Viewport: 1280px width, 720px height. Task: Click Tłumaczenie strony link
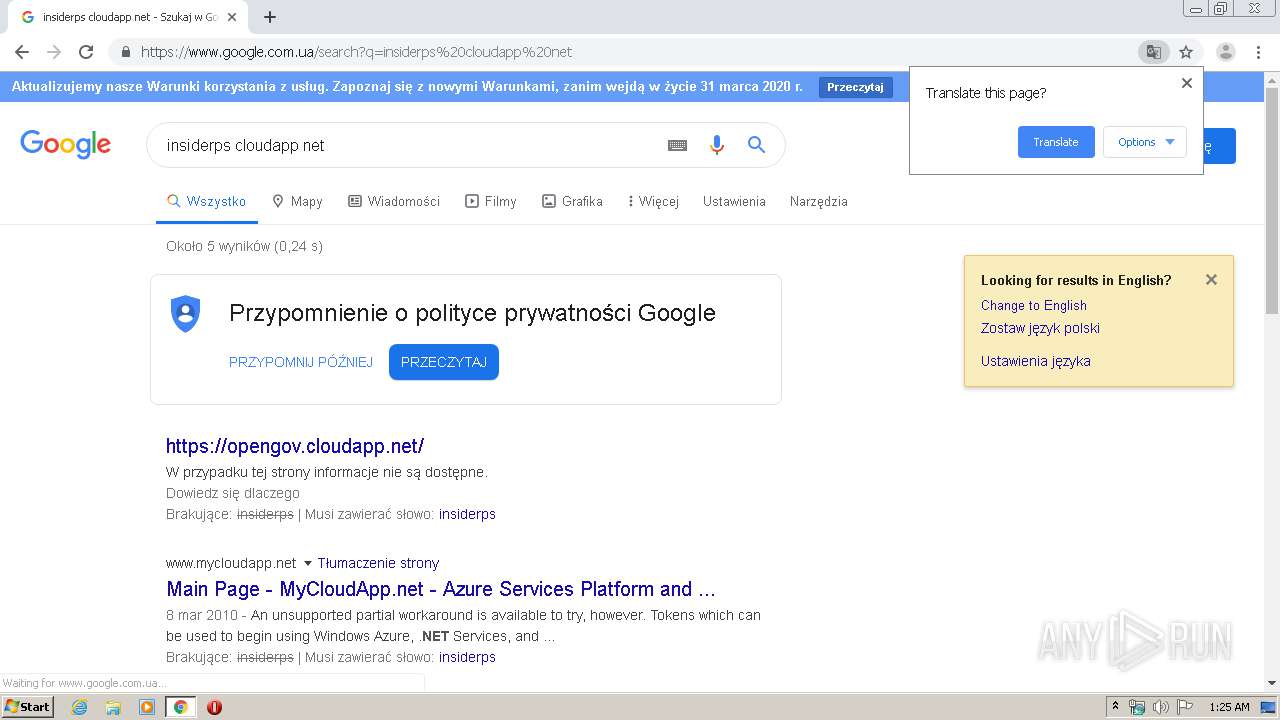click(378, 563)
